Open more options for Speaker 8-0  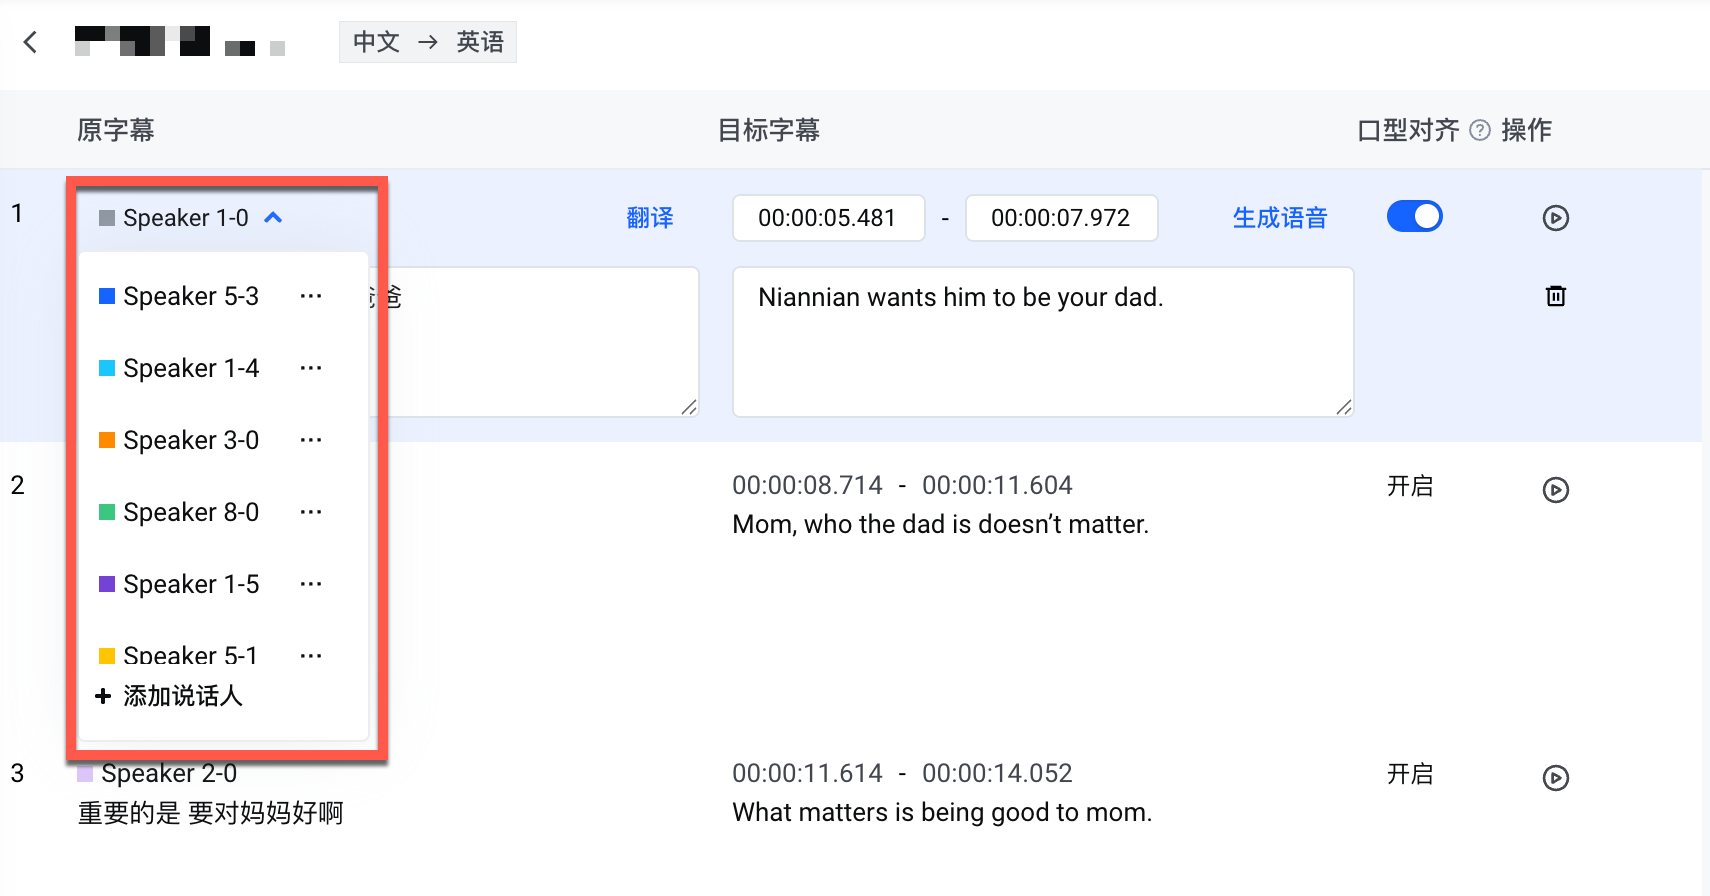[311, 512]
